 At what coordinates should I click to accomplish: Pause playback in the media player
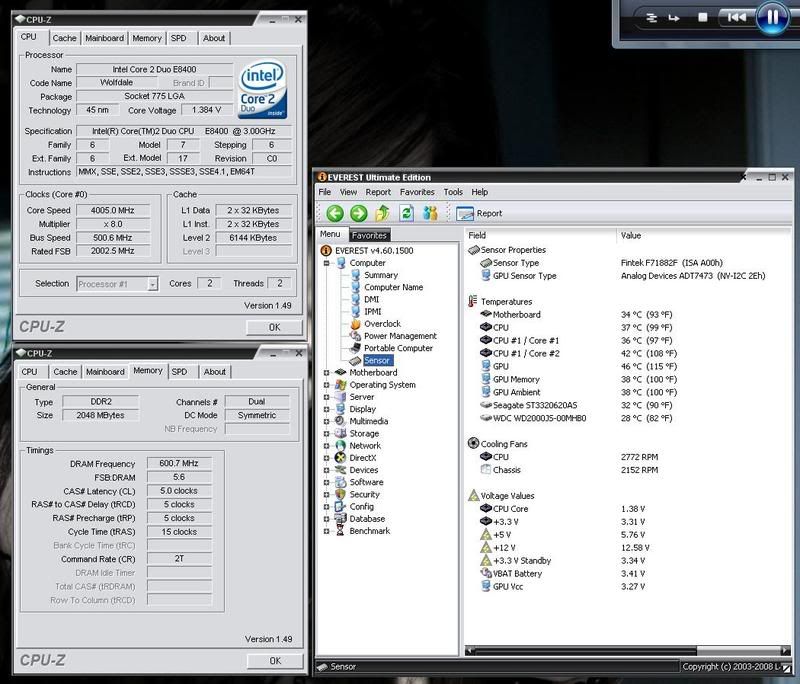[772, 18]
